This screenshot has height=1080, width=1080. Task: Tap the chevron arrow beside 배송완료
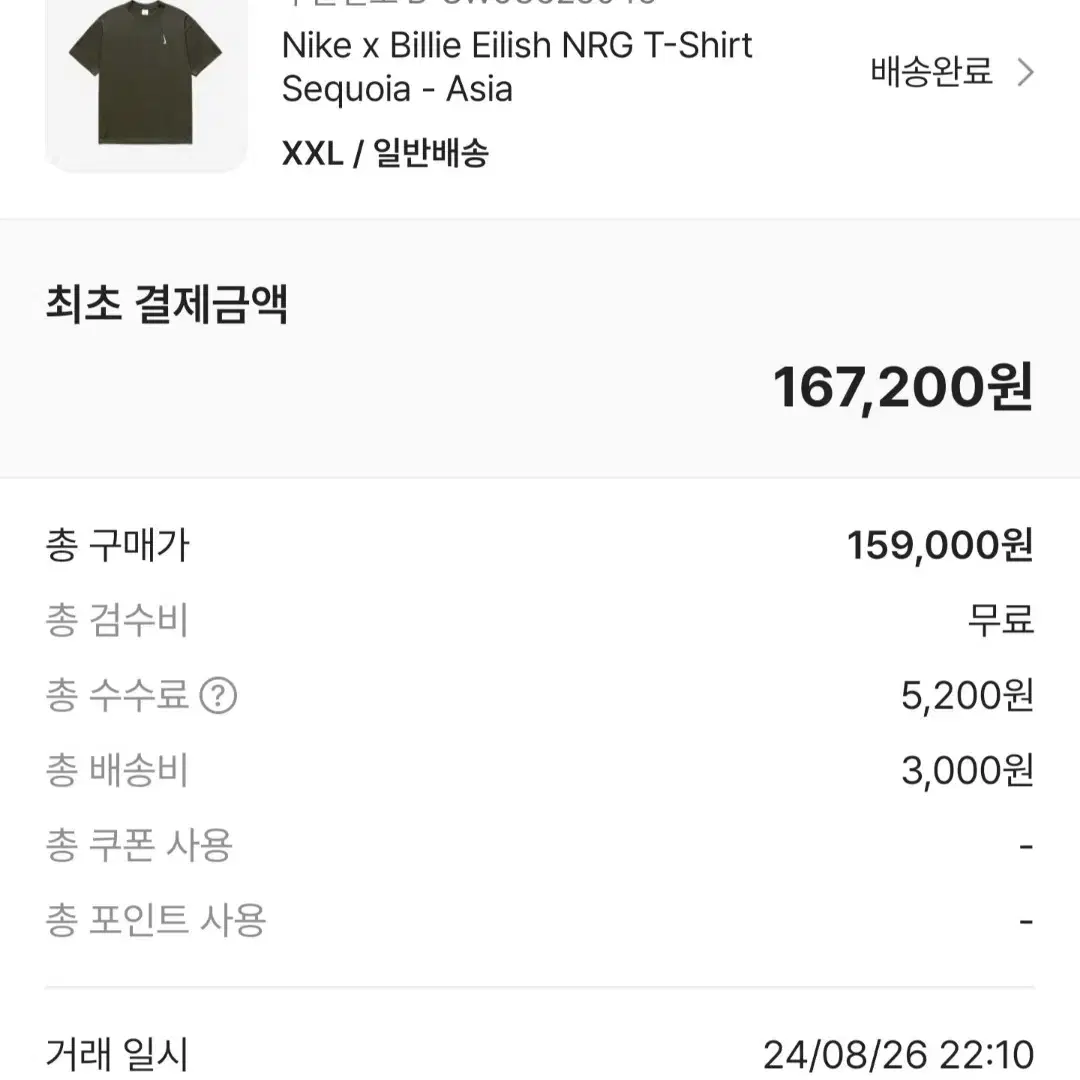point(1026,72)
